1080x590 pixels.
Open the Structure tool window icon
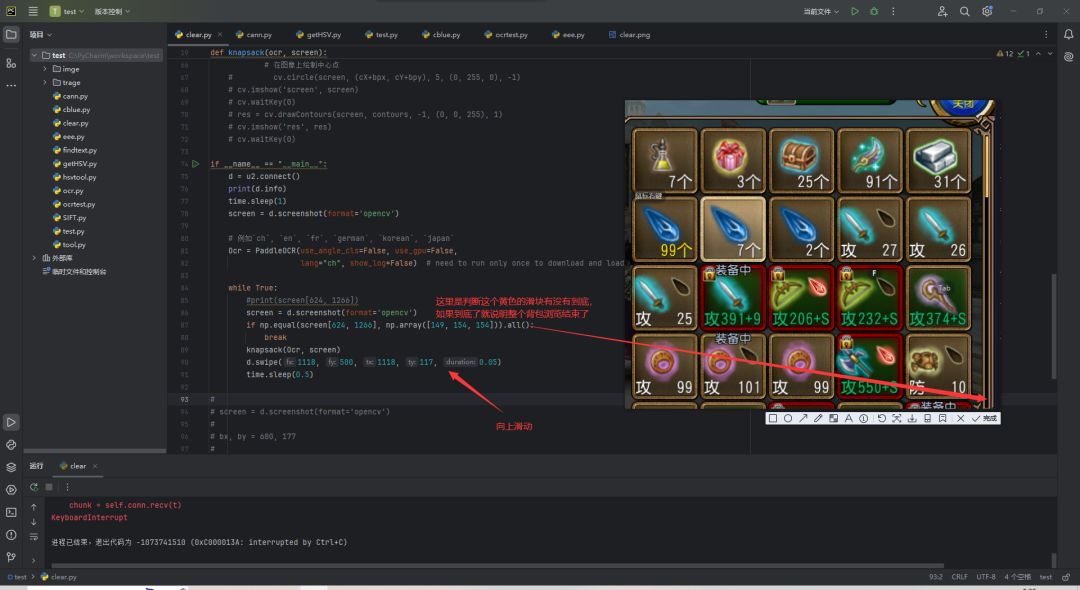pos(11,63)
